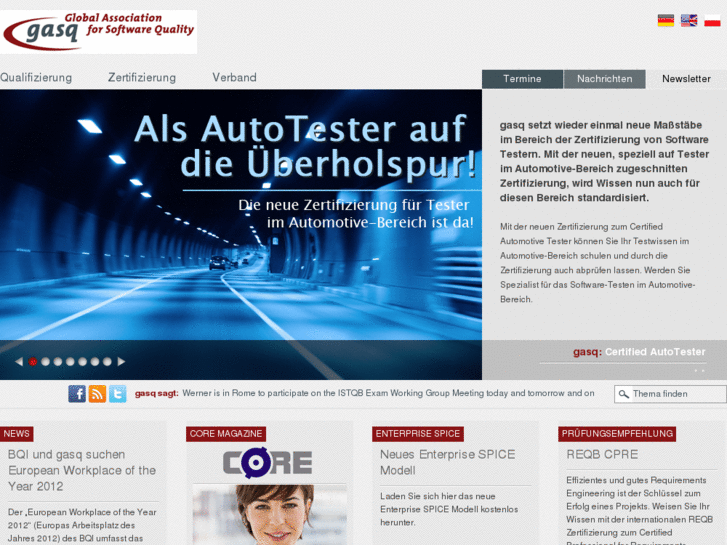This screenshot has width=727, height=545.
Task: Click the PRÜFUNGSEMPFEHLUNG section label
Action: (x=617, y=434)
